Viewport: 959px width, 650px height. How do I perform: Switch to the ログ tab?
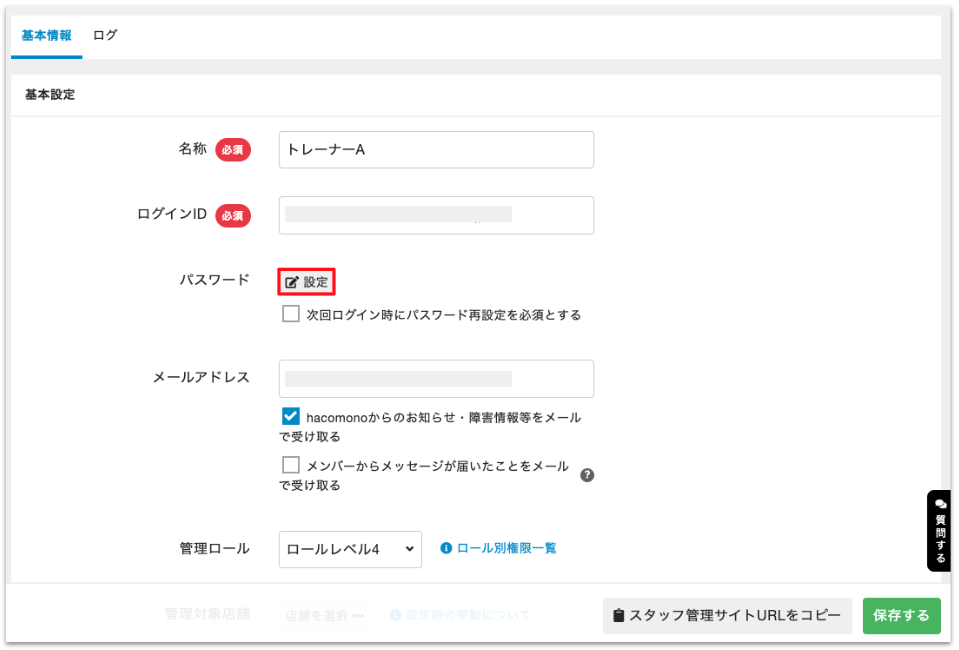tap(105, 35)
